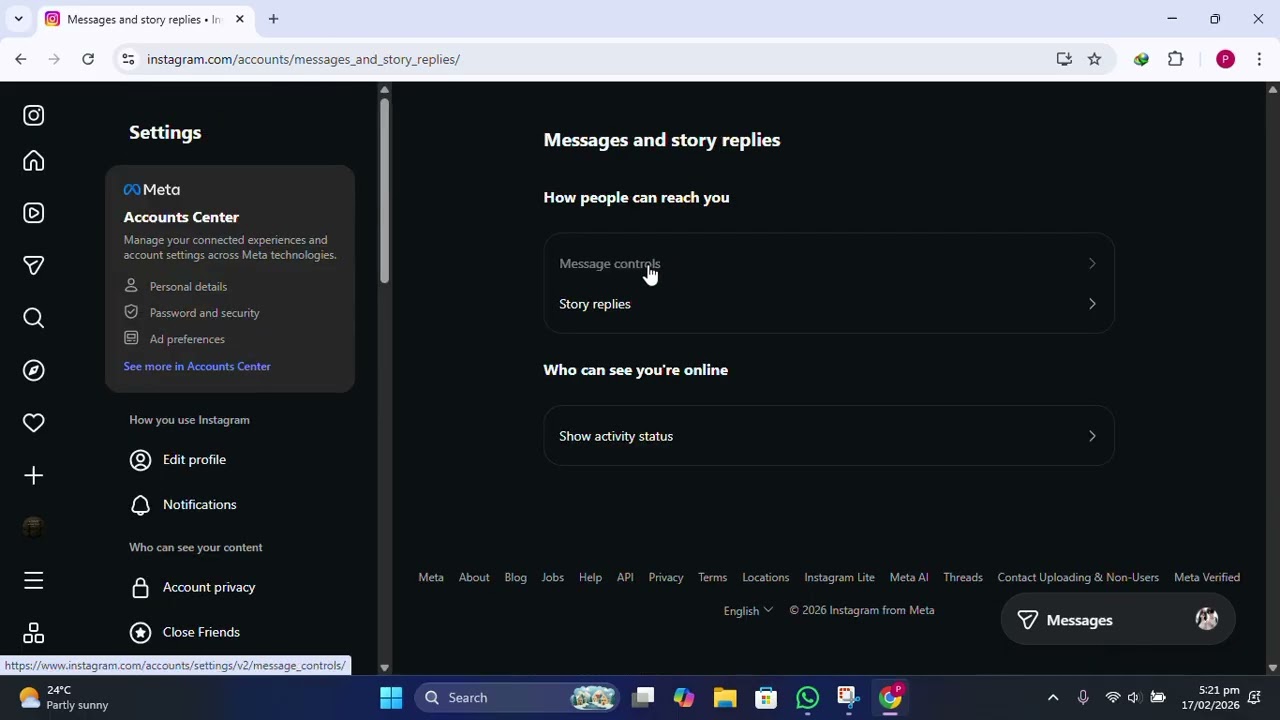This screenshot has width=1280, height=720.
Task: Open More hamburger menu in sidebar
Action: [x=34, y=581]
